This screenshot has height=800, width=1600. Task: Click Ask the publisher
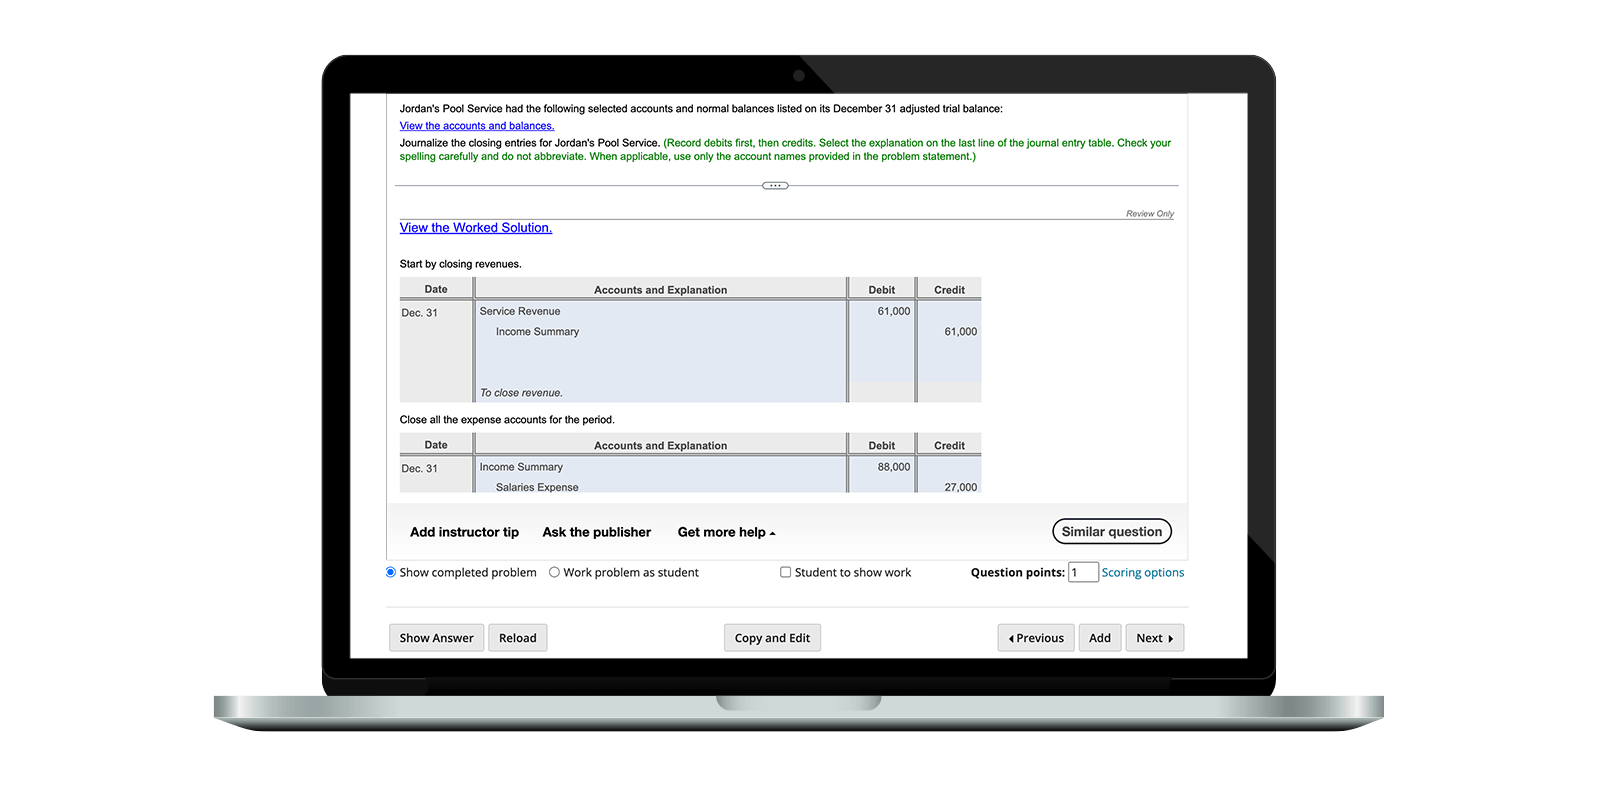596,532
